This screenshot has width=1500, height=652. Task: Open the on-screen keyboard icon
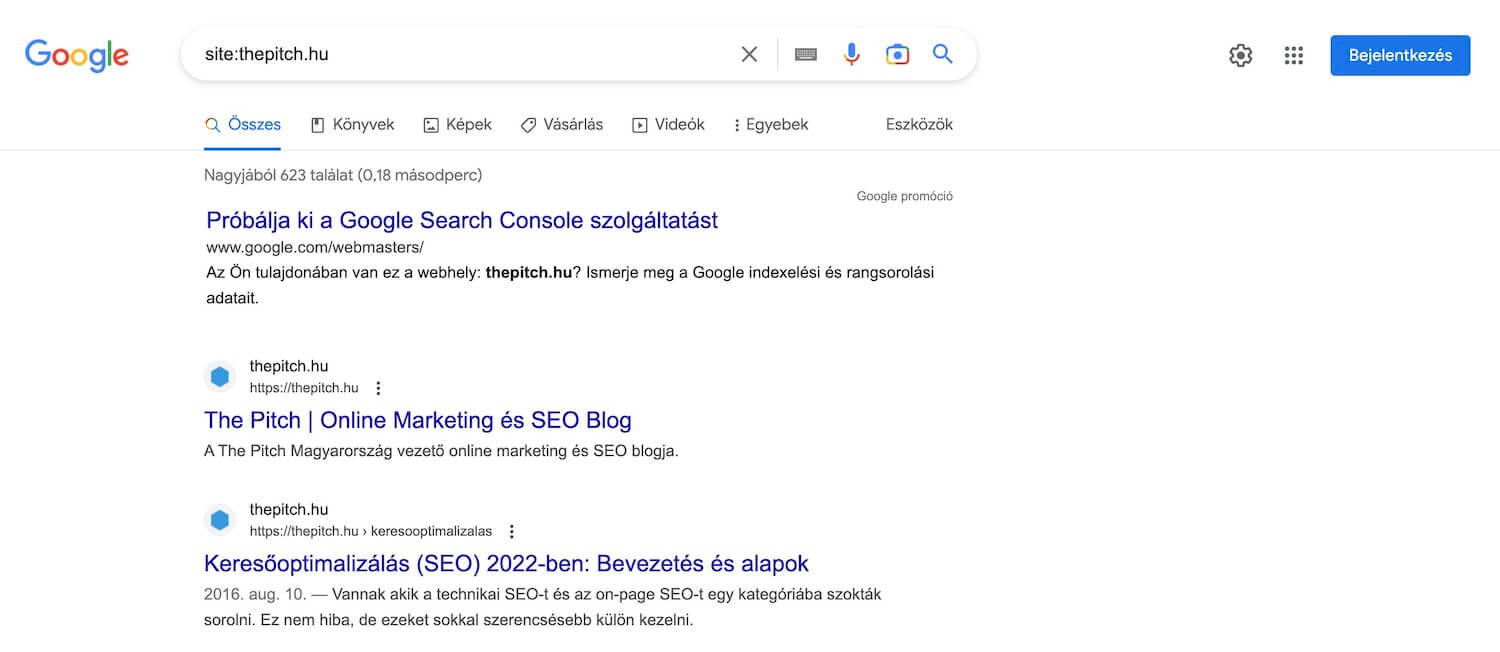click(x=806, y=54)
